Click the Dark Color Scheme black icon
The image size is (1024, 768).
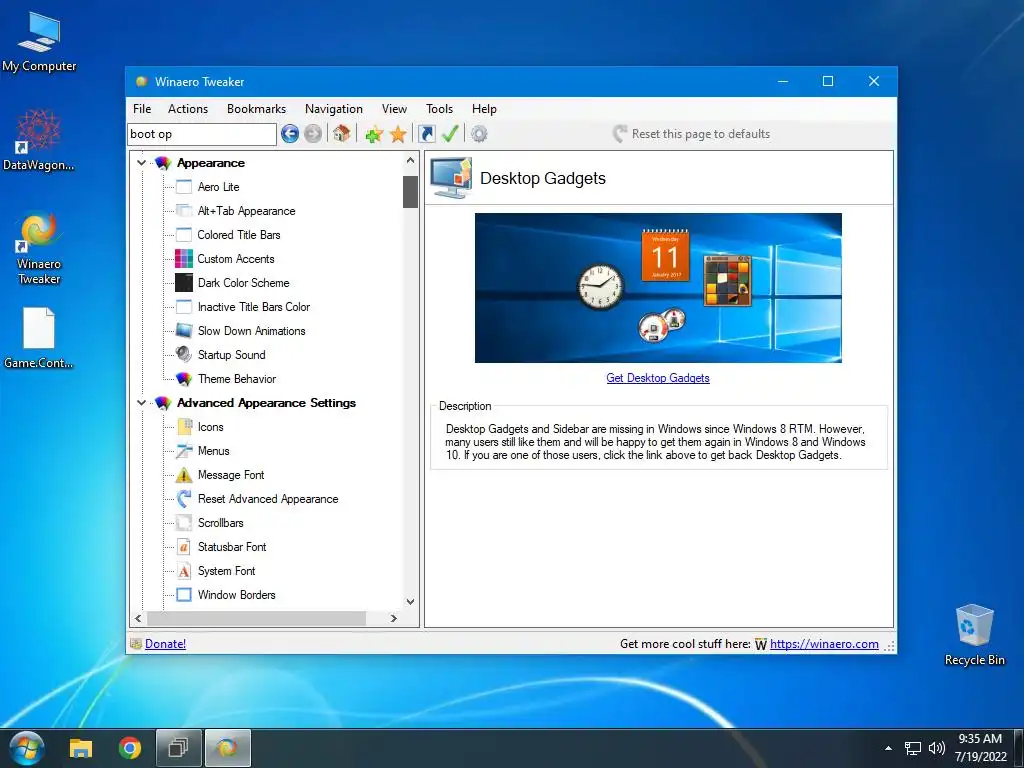click(184, 283)
